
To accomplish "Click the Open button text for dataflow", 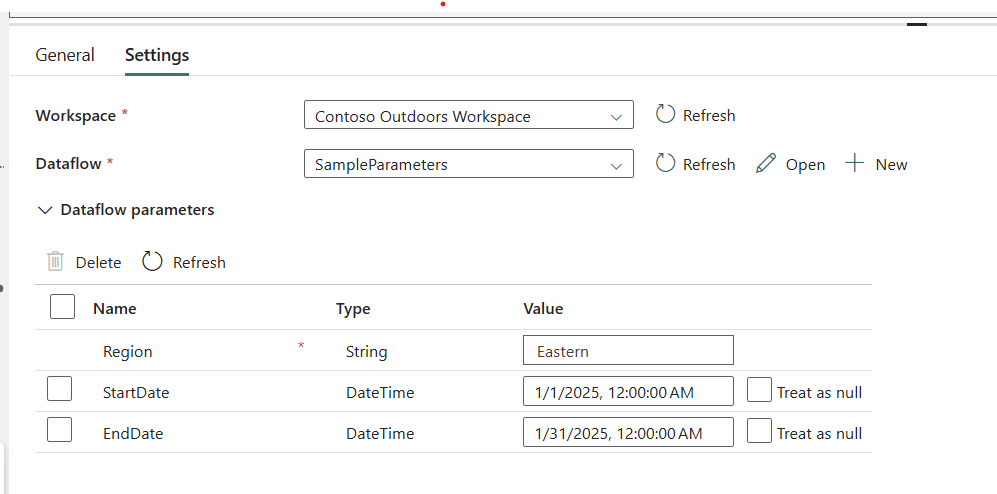I will (805, 165).
